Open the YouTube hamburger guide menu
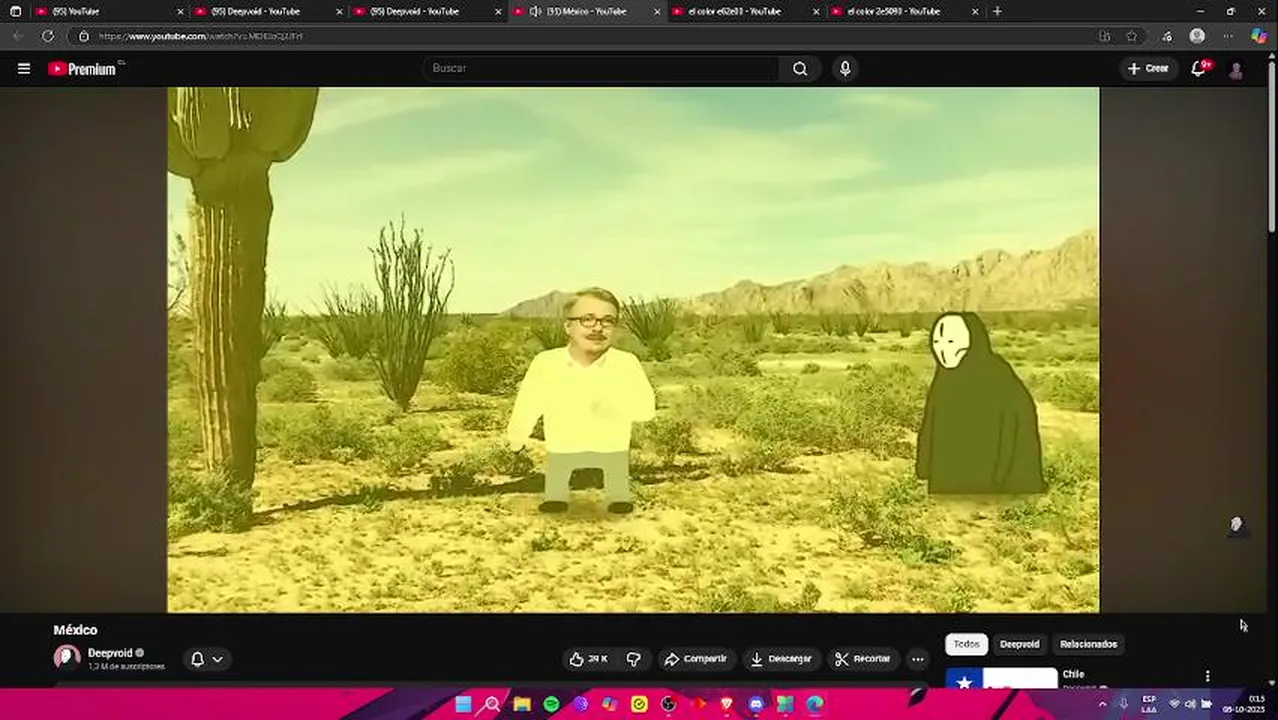The height and width of the screenshot is (720, 1278). [24, 68]
